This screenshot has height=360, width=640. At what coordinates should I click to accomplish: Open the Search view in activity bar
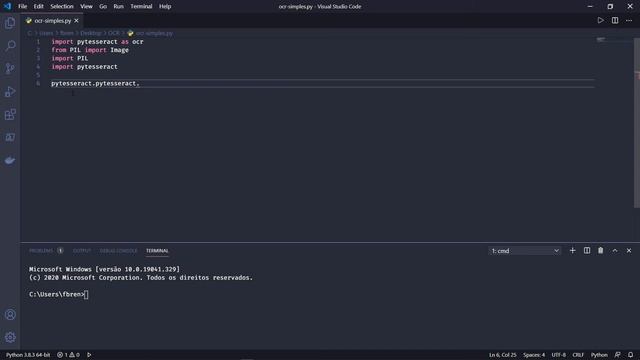point(10,45)
